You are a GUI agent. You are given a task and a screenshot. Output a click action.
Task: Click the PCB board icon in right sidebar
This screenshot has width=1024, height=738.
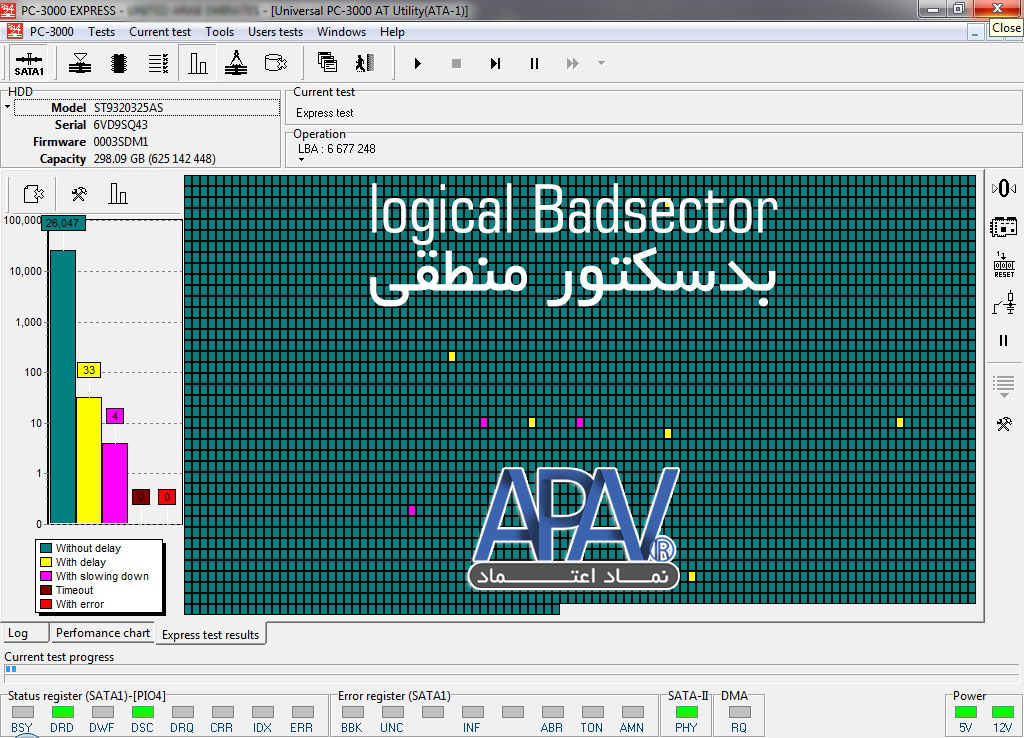point(1004,227)
